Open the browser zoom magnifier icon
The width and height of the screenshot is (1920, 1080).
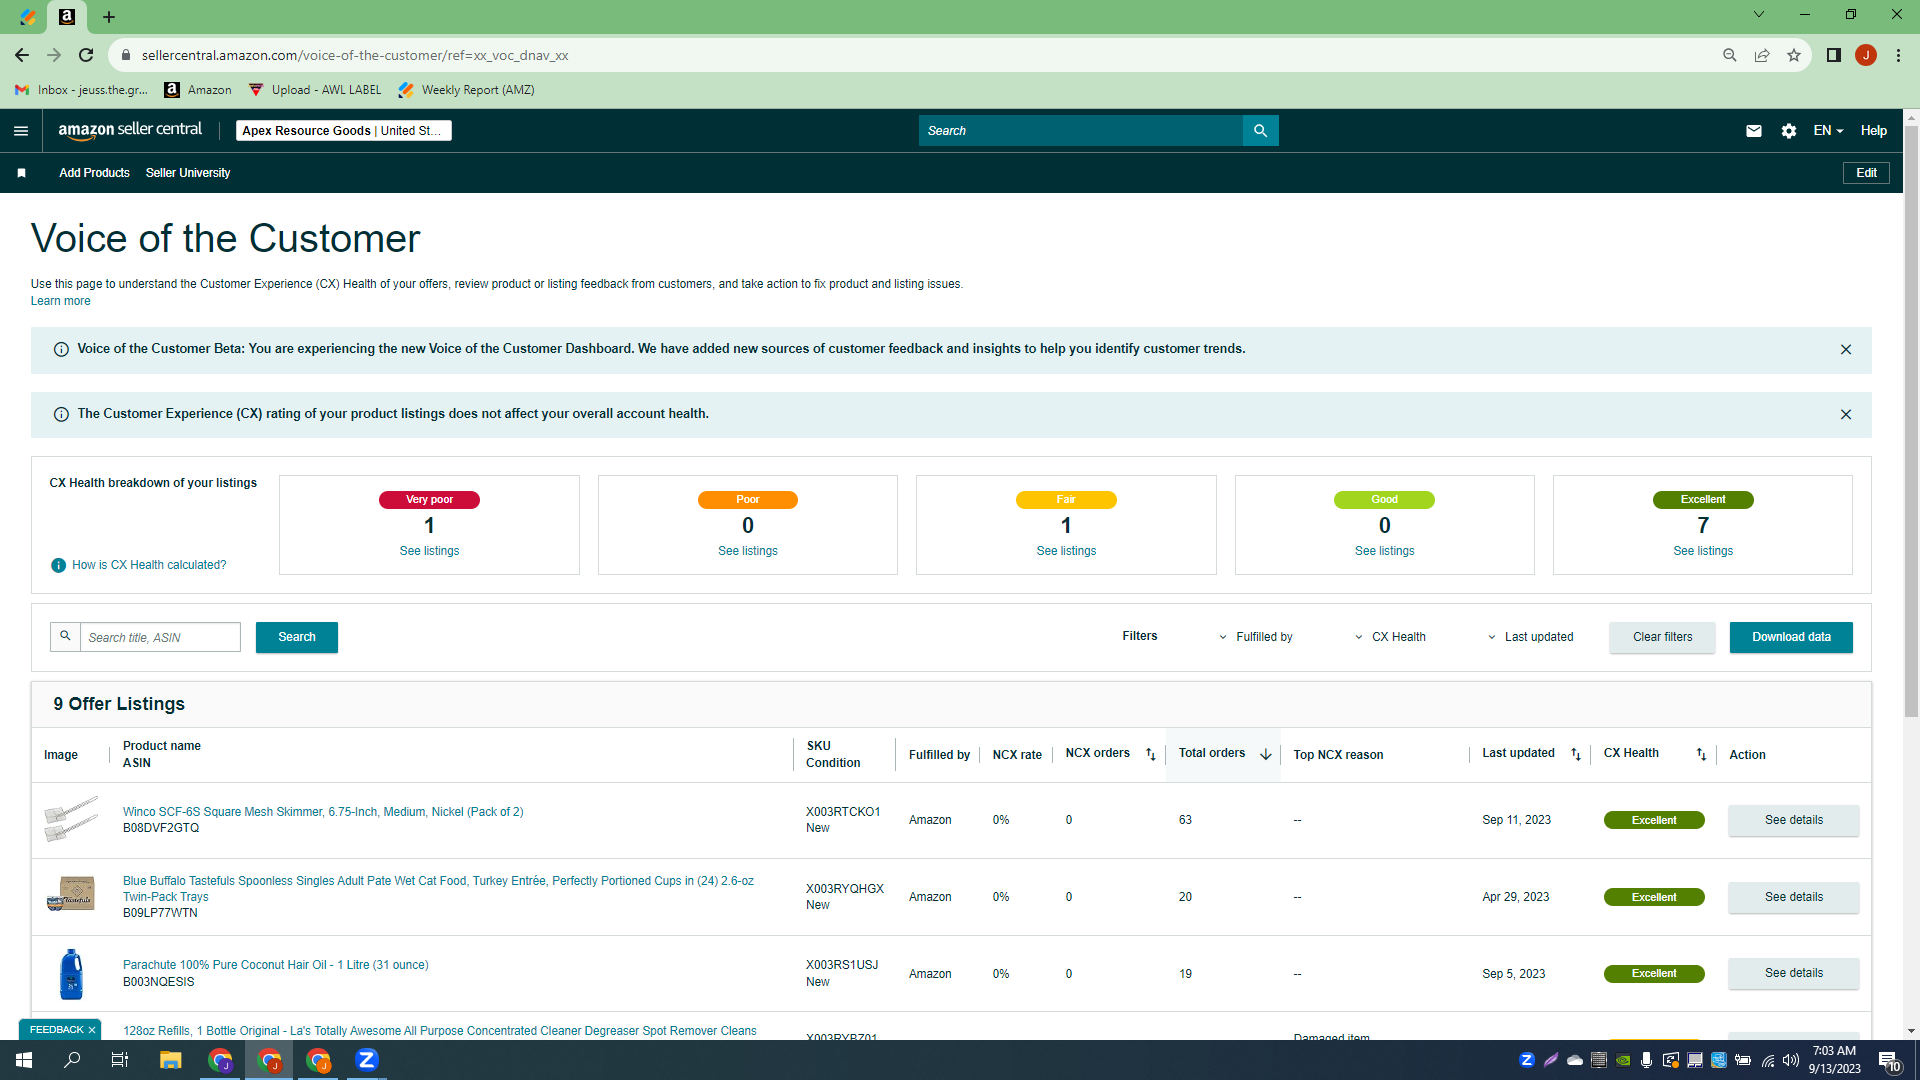1730,55
